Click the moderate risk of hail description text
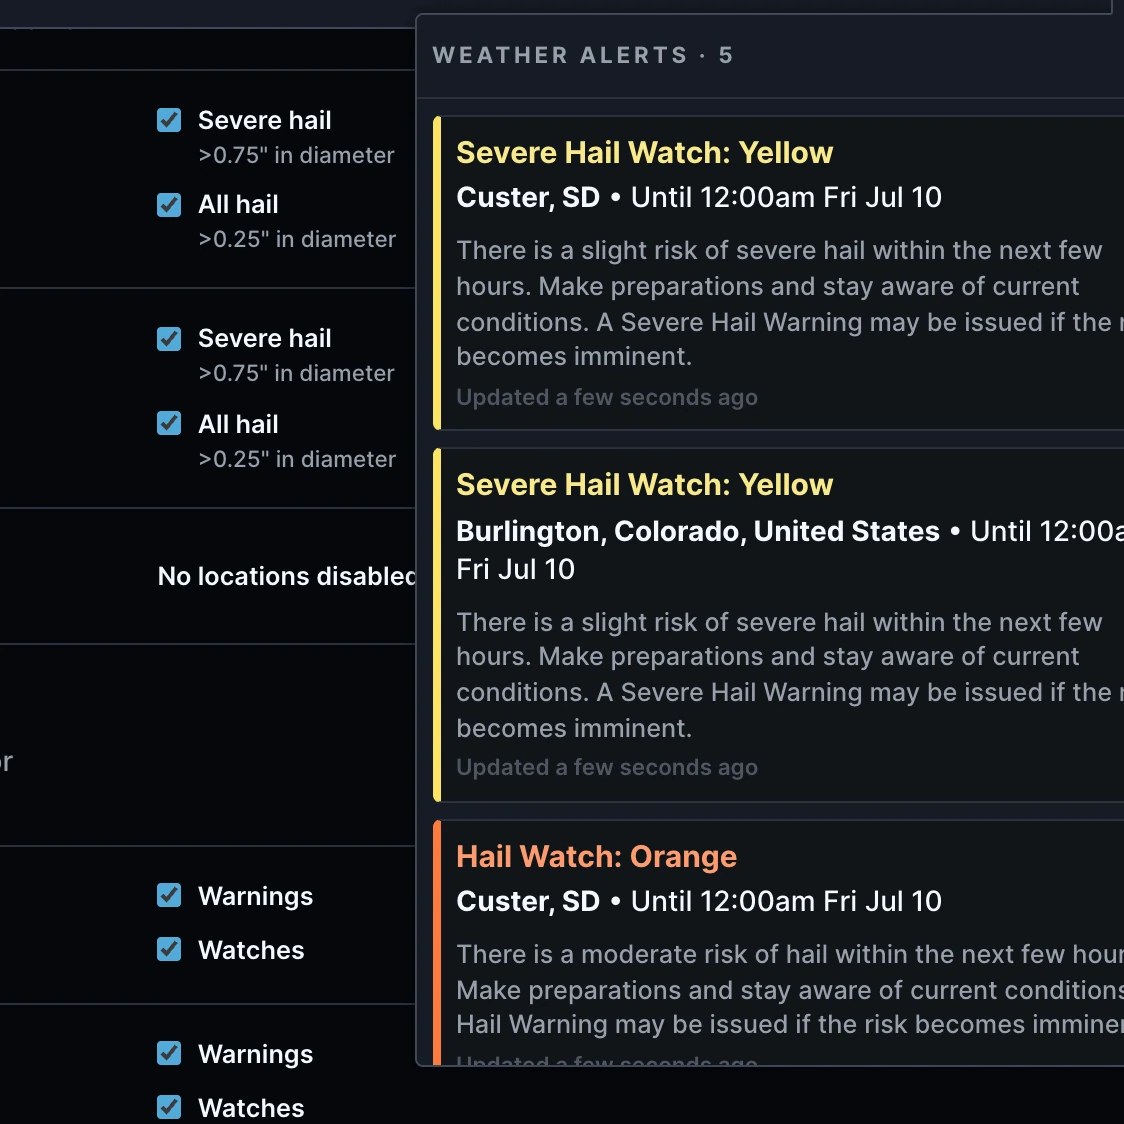Viewport: 1124px width, 1124px height. 790,989
